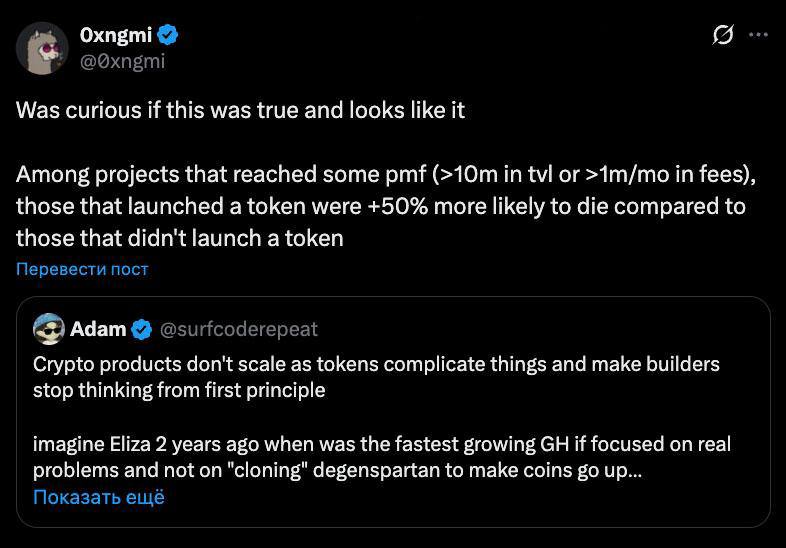
Task: Open the 0xngmi display name profile link
Action: click(115, 36)
